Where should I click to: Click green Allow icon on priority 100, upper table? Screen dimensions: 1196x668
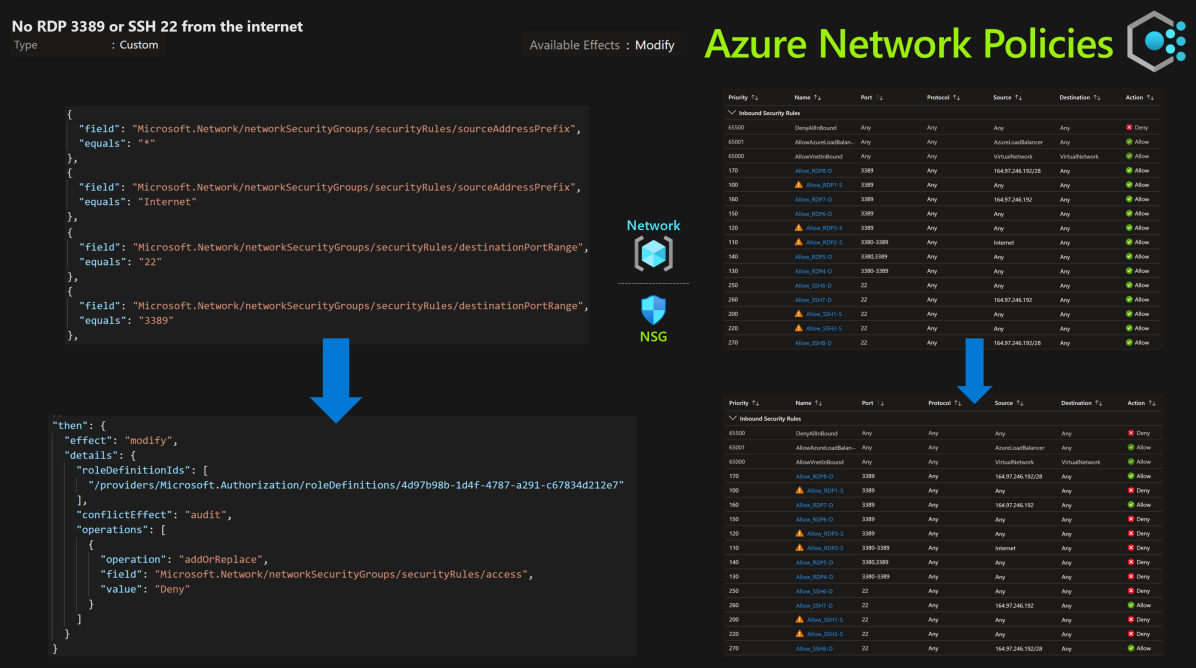coord(1129,185)
